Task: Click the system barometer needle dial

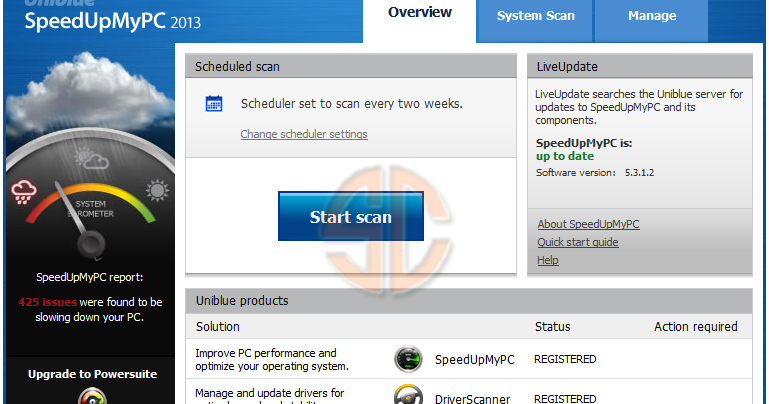Action: tap(91, 244)
